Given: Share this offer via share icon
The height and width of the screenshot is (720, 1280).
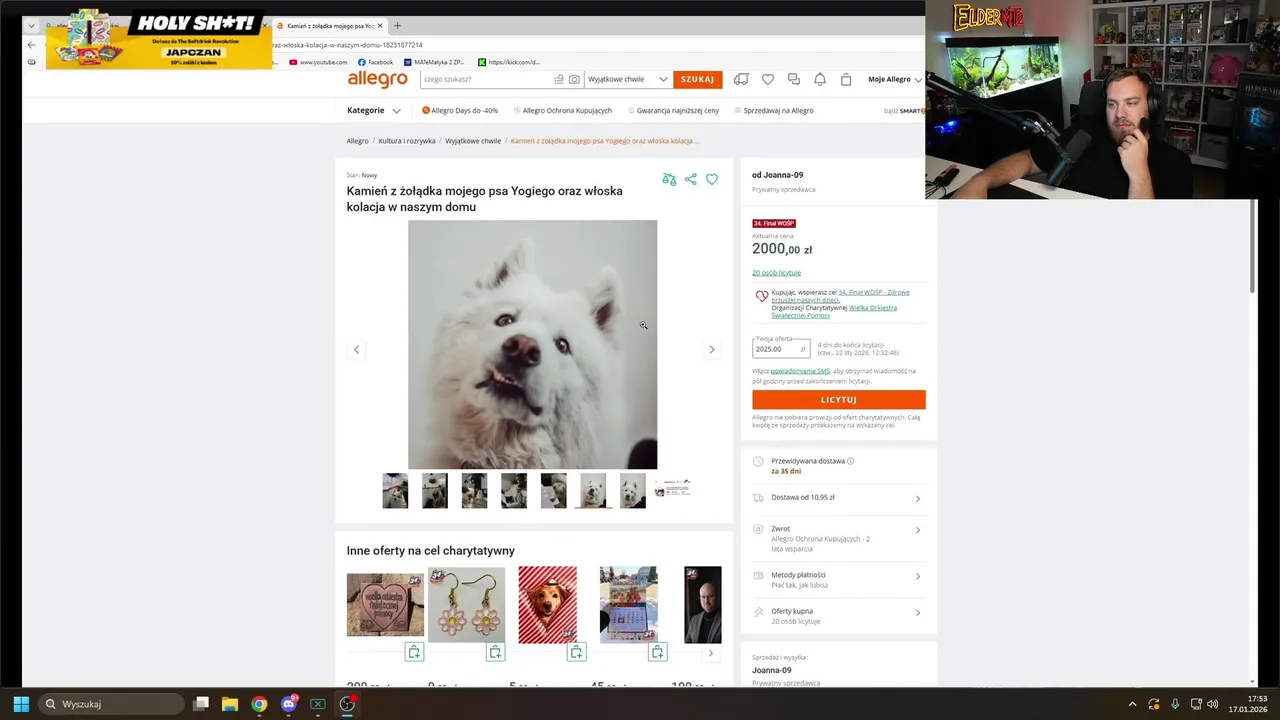Looking at the screenshot, I should coord(690,179).
